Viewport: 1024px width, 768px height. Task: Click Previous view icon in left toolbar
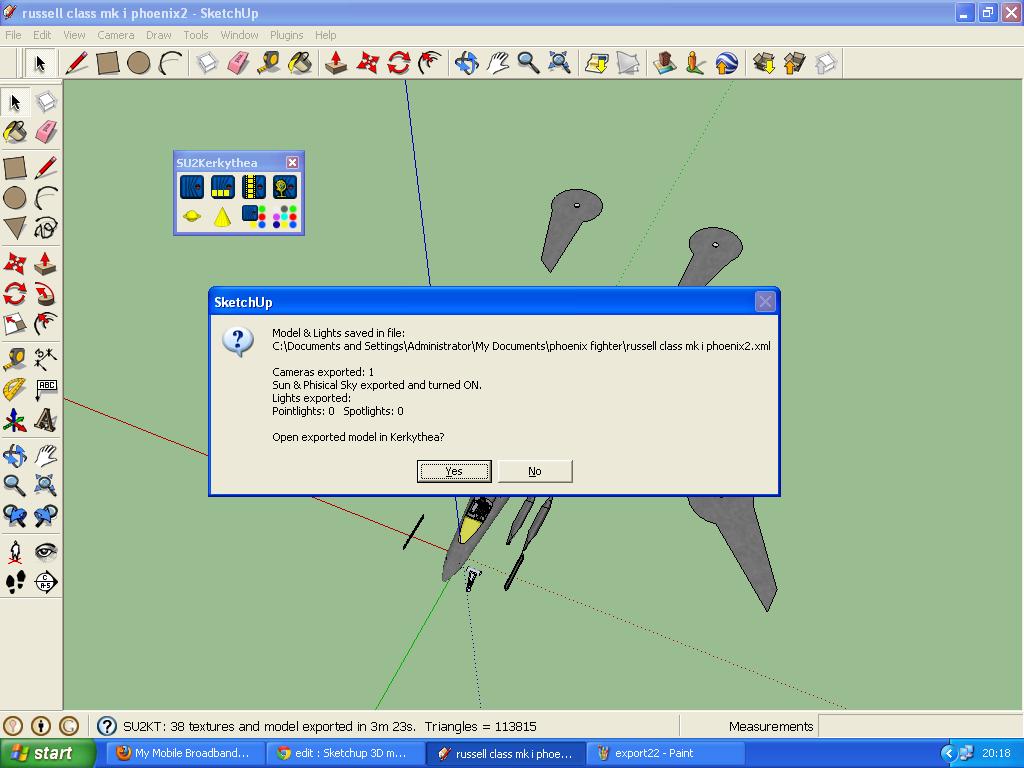pos(14,516)
